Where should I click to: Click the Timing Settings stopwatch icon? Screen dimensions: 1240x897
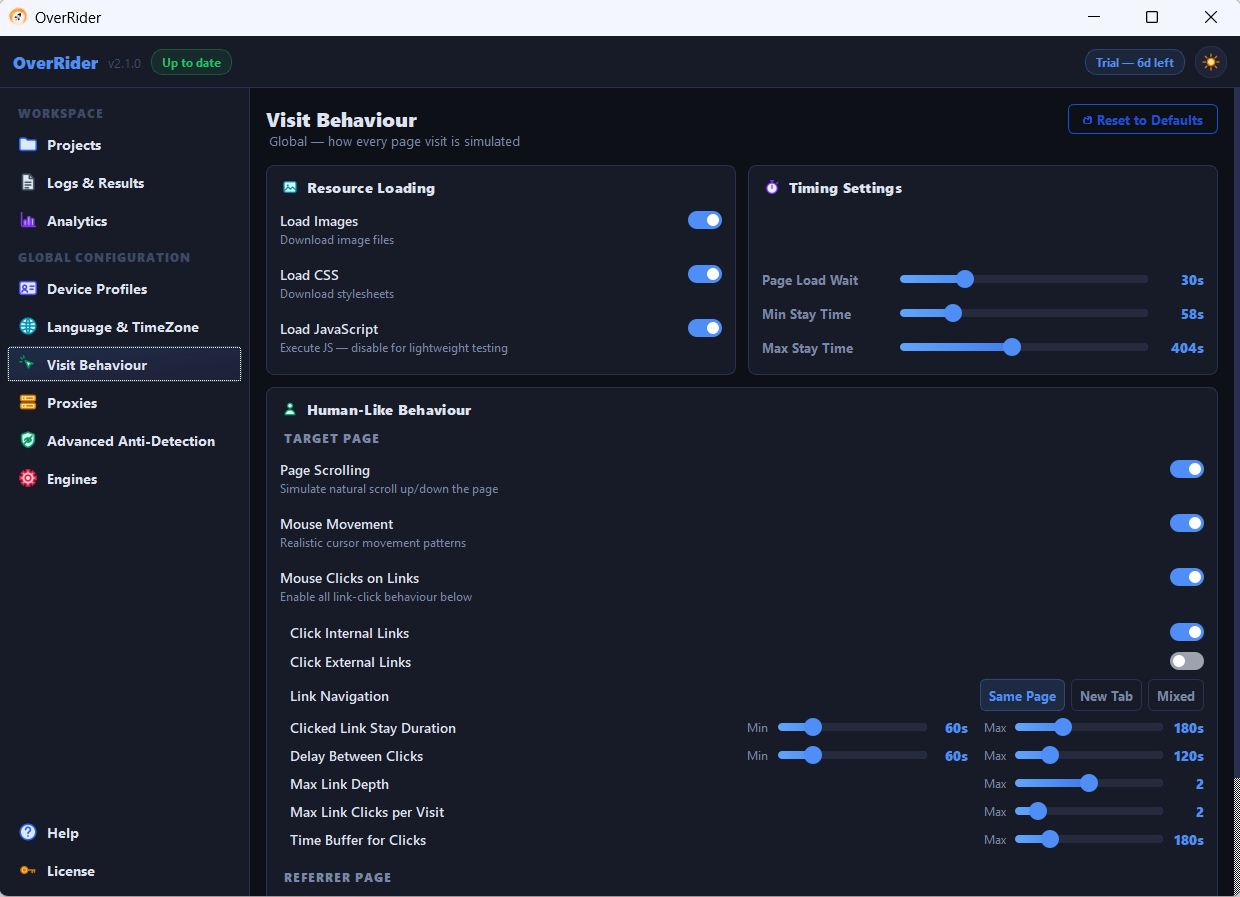point(772,187)
